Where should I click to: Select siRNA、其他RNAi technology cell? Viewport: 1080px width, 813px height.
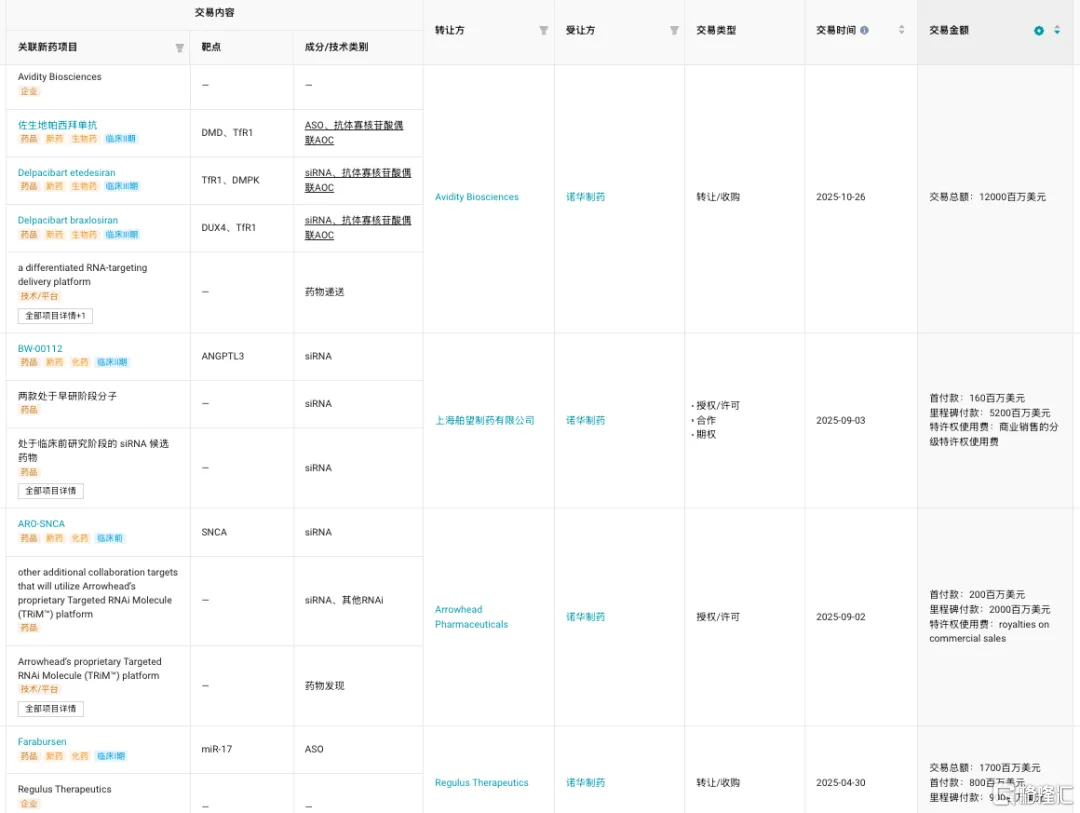(344, 600)
